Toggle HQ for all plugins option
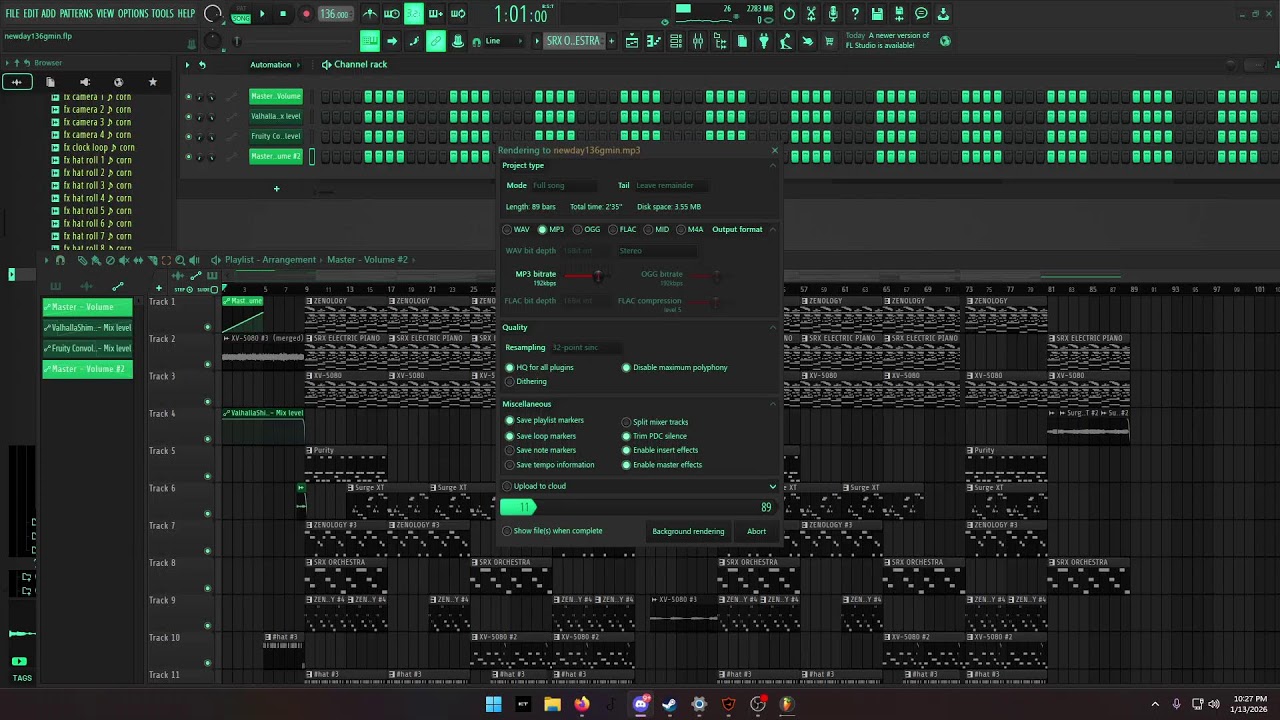This screenshot has height=720, width=1280. (x=539, y=367)
